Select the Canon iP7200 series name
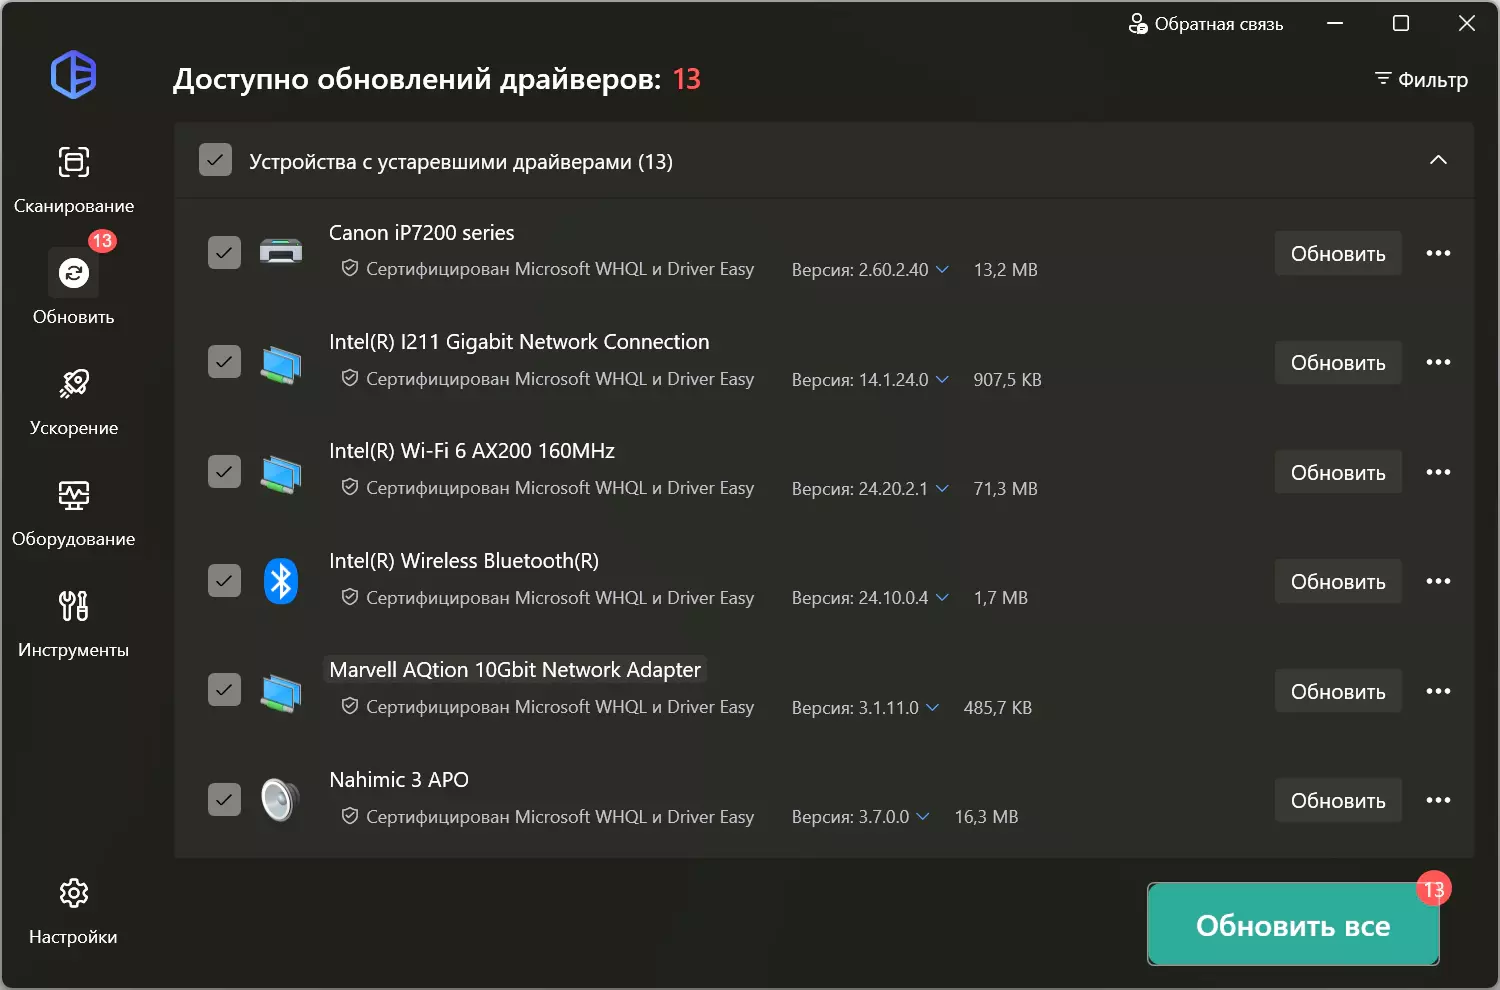The width and height of the screenshot is (1500, 990). (x=422, y=233)
